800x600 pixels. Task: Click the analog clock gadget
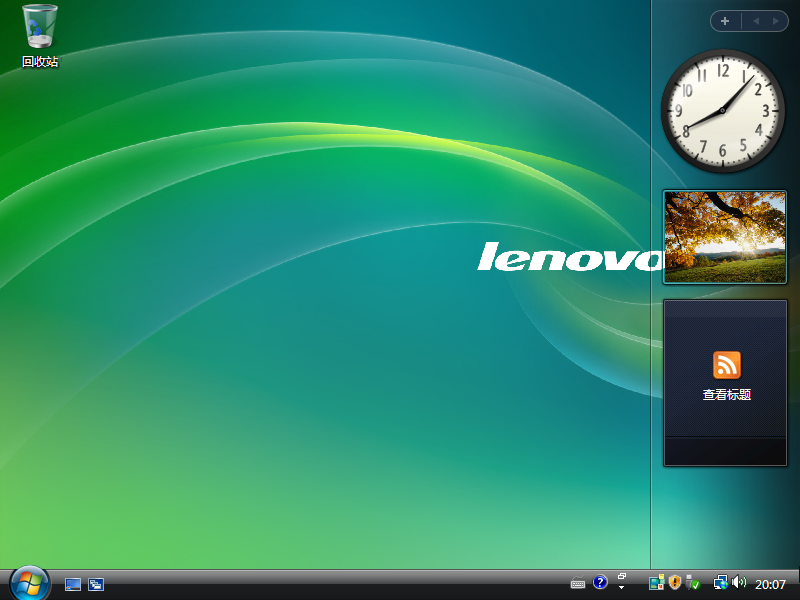tap(722, 111)
